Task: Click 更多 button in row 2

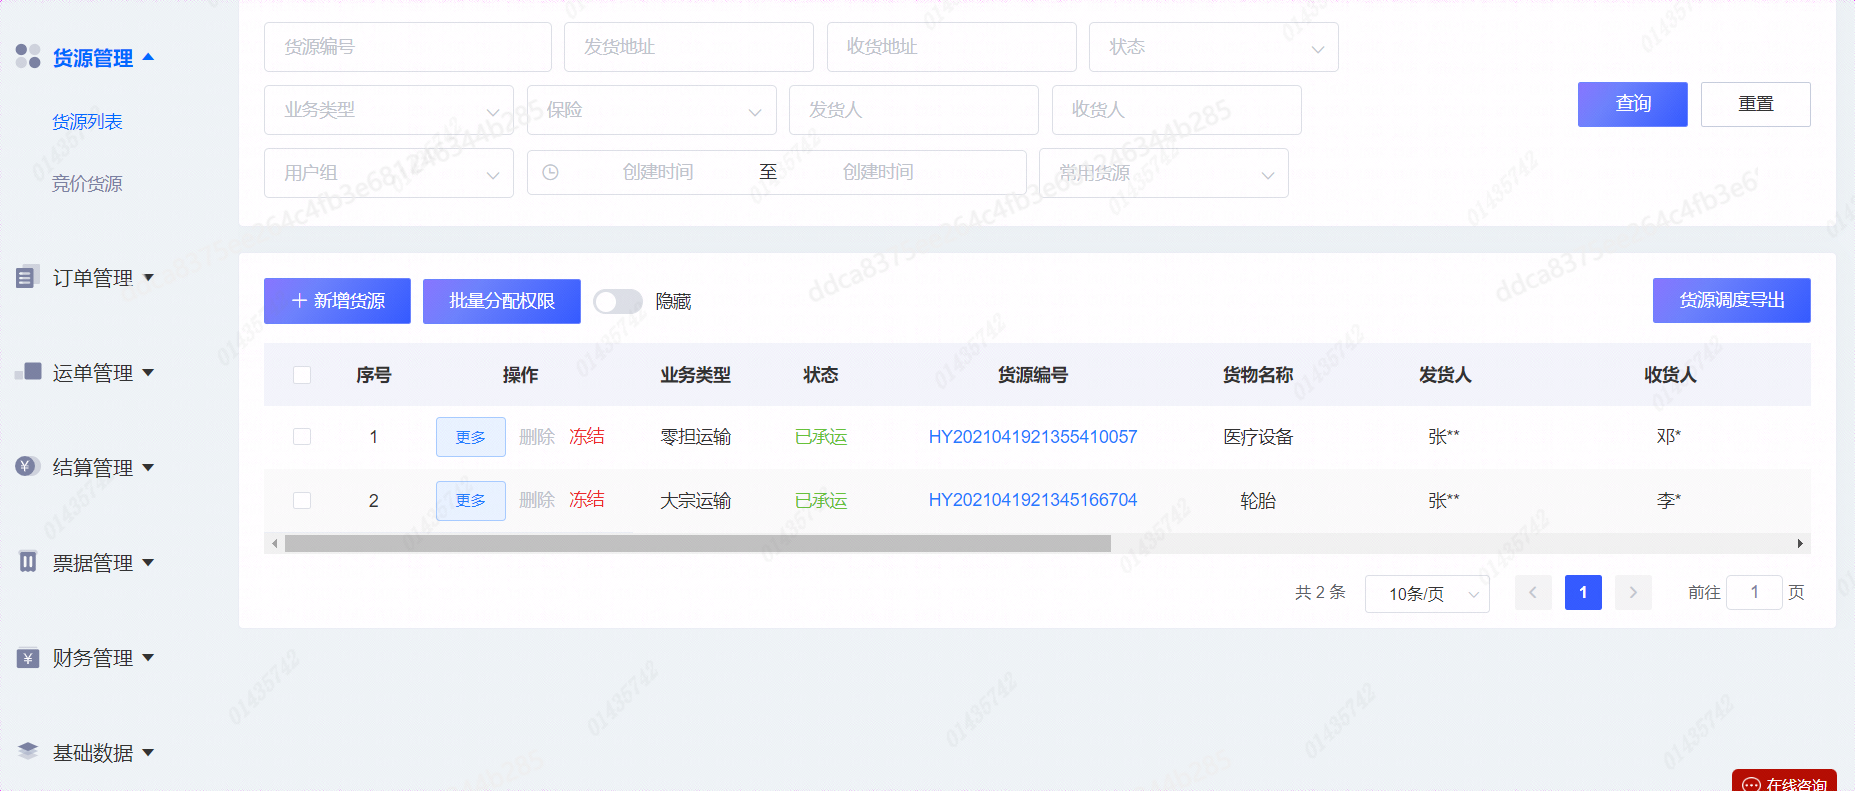Action: pos(471,500)
